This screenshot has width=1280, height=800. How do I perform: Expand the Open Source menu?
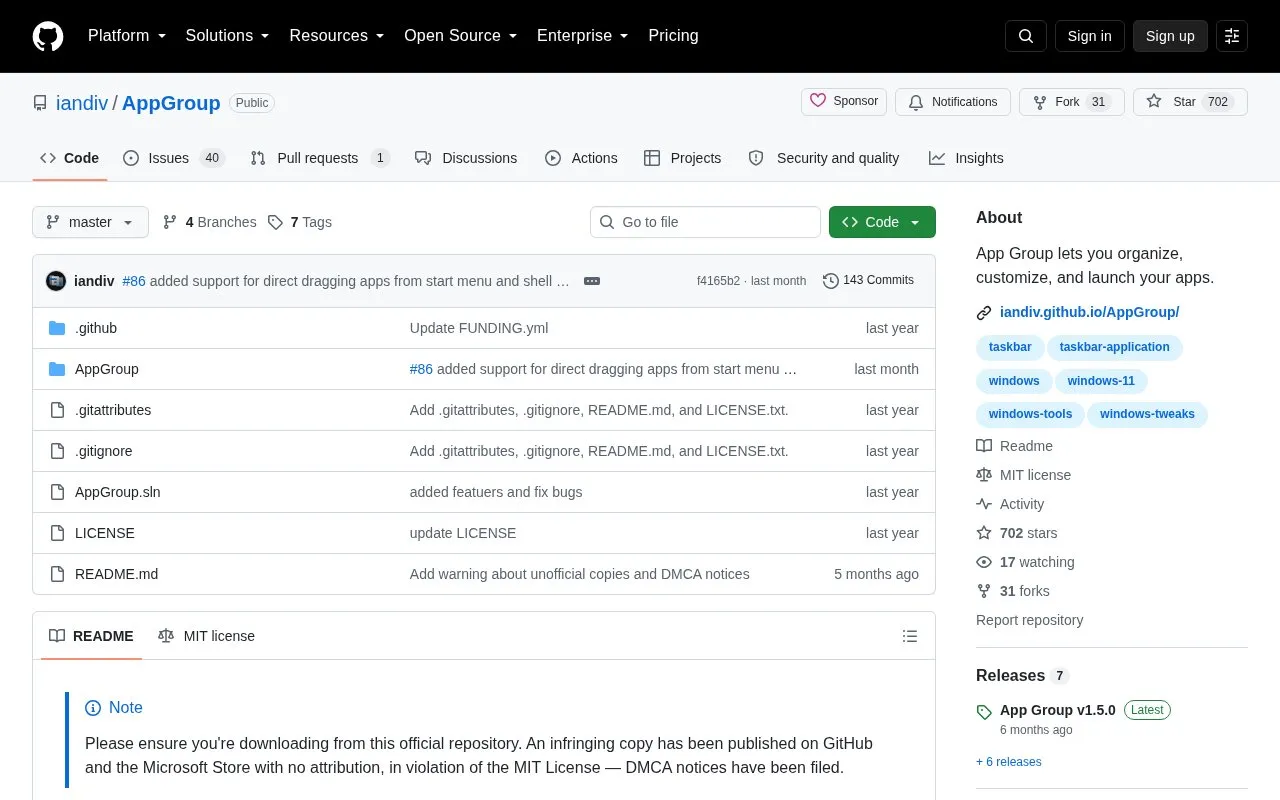pyautogui.click(x=460, y=36)
